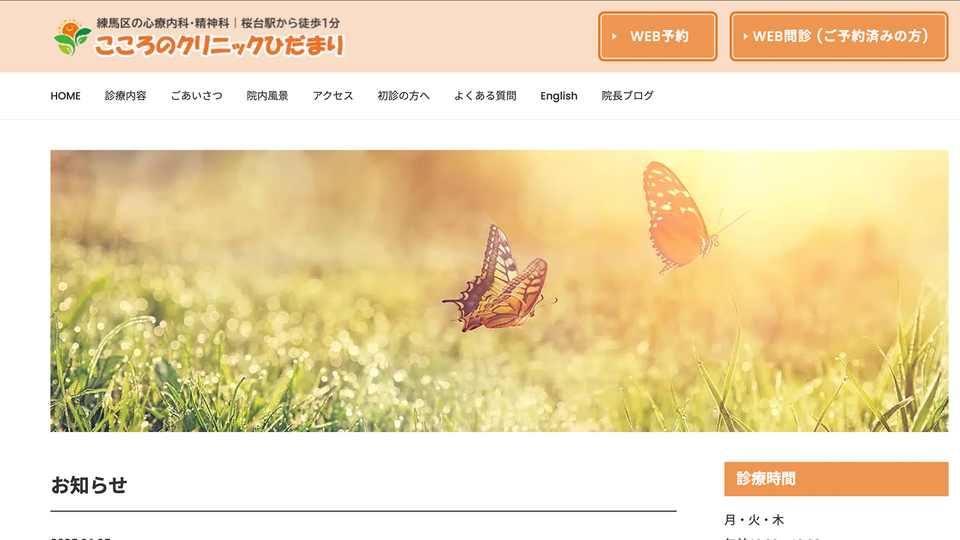Open 院長ブログ menu item

point(628,96)
